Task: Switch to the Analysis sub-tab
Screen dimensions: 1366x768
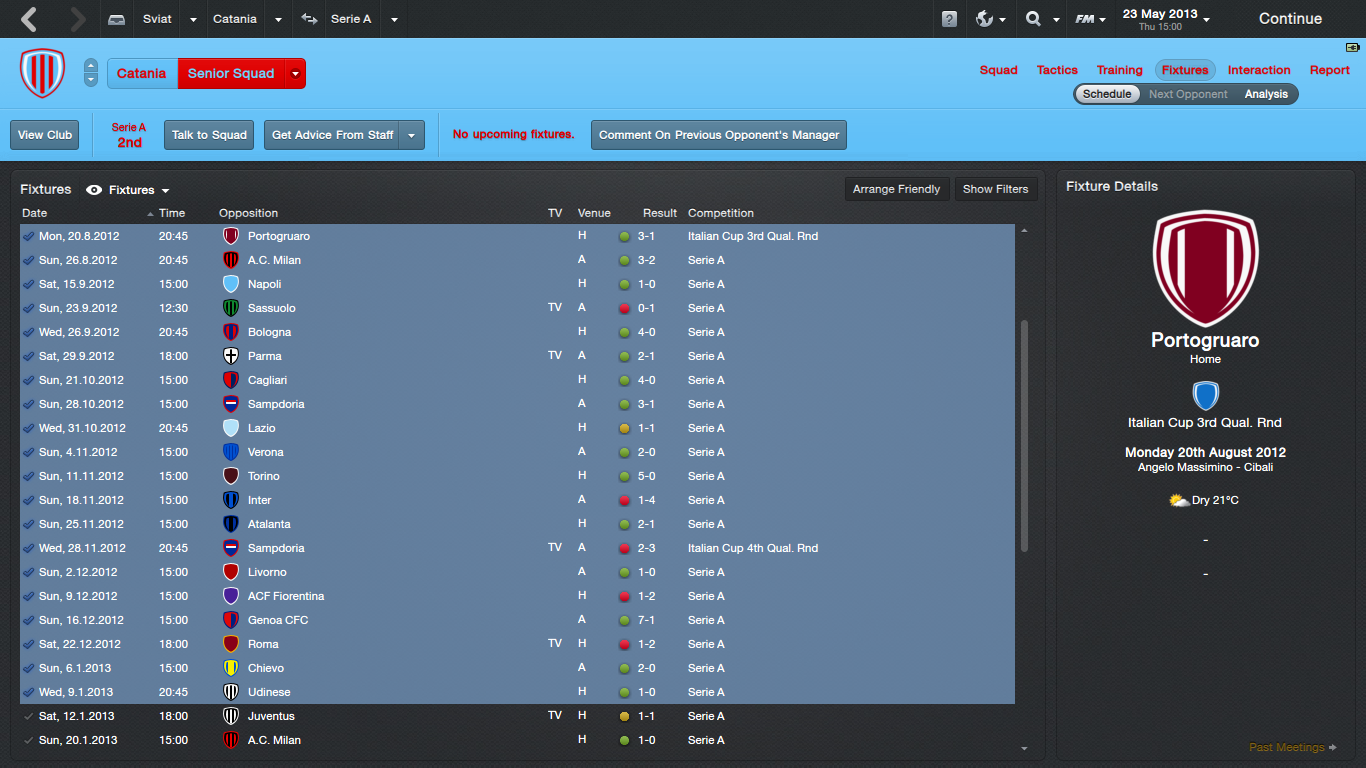Action: click(x=1266, y=94)
